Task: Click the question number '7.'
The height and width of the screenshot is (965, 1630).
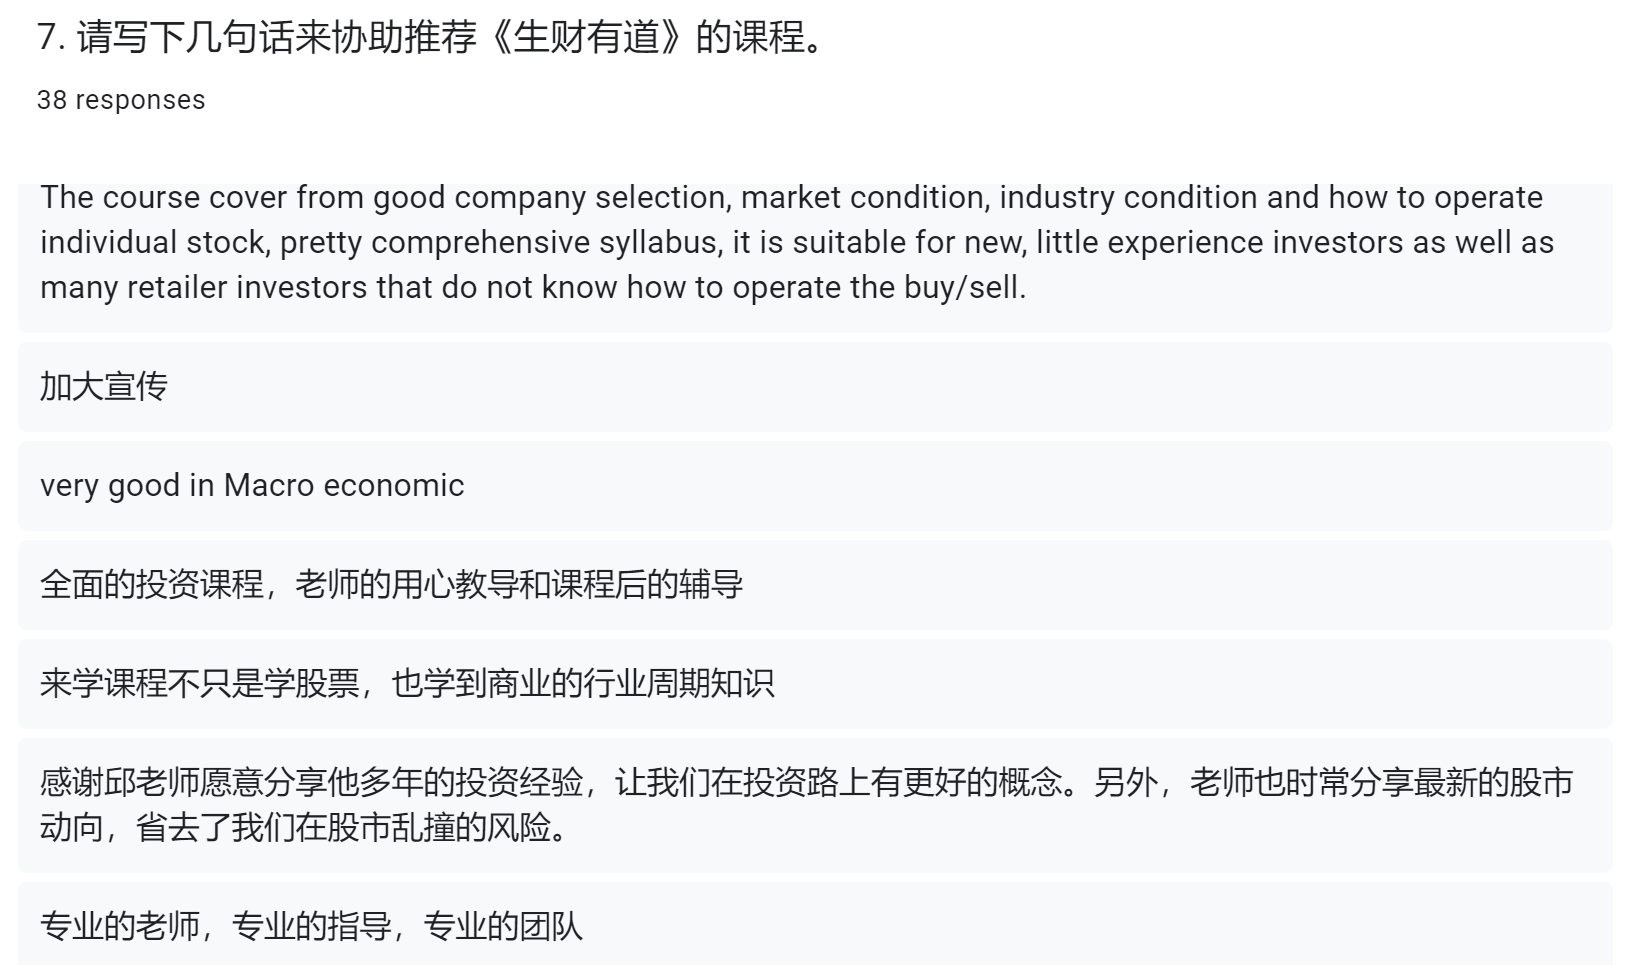Action: click(x=52, y=38)
